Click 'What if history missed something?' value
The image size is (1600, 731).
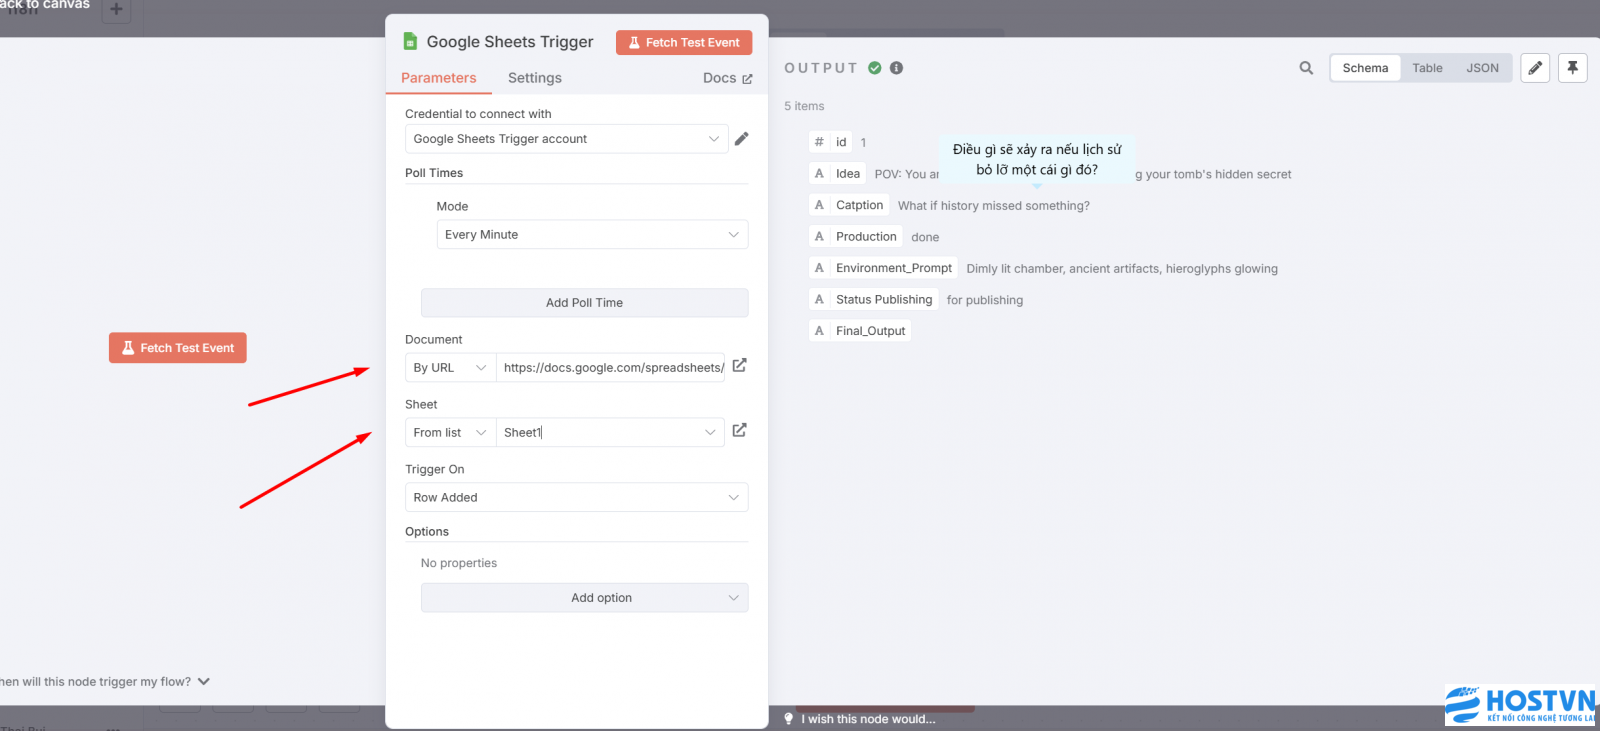[x=994, y=206]
